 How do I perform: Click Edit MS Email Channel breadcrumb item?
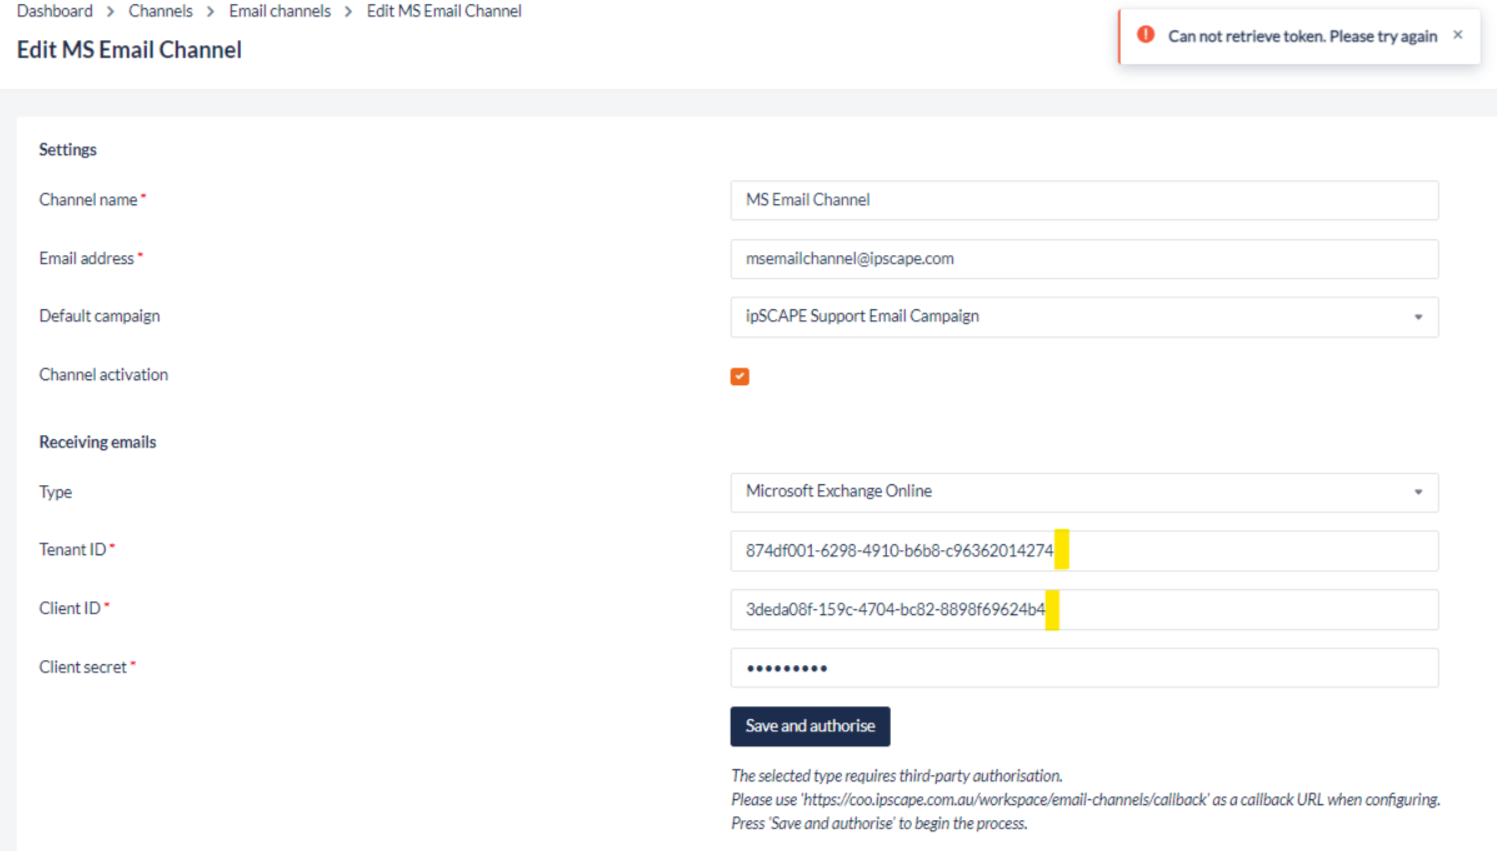coord(444,11)
